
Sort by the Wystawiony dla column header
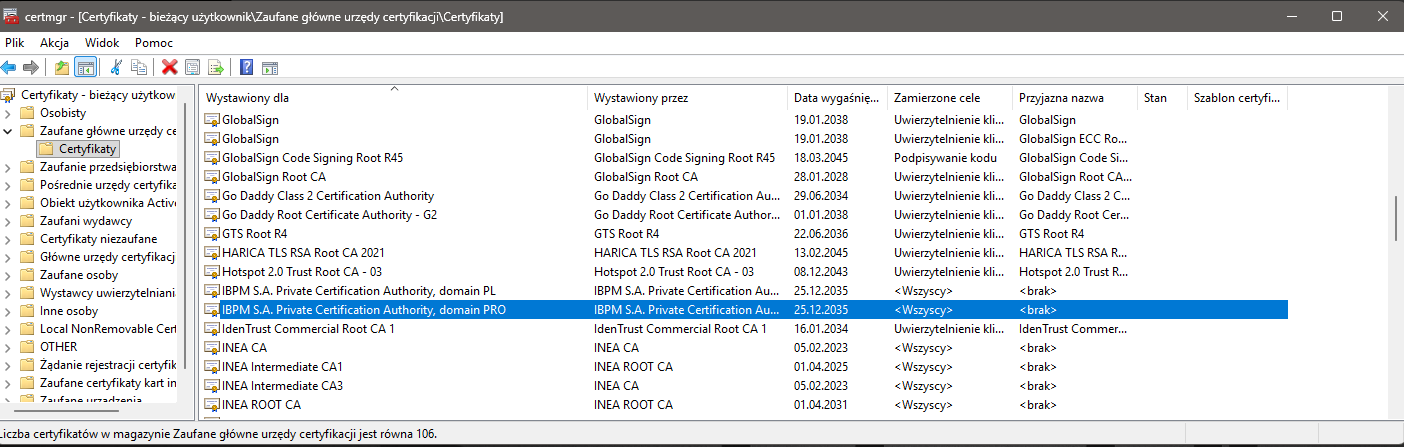394,98
